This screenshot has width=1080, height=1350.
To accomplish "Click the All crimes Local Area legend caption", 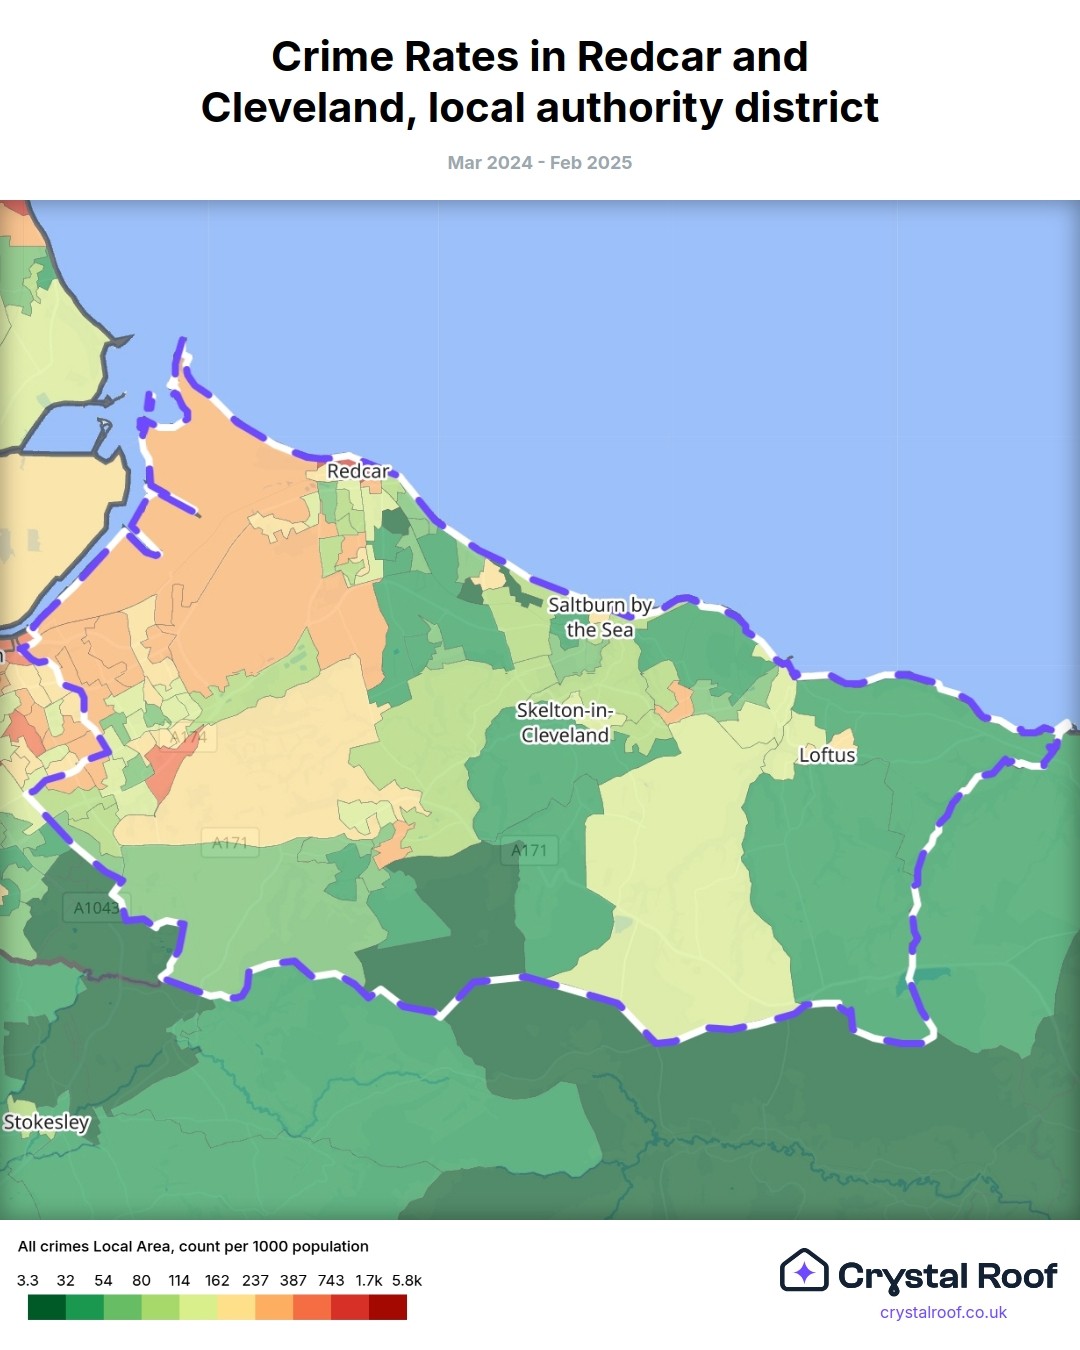I will [193, 1246].
